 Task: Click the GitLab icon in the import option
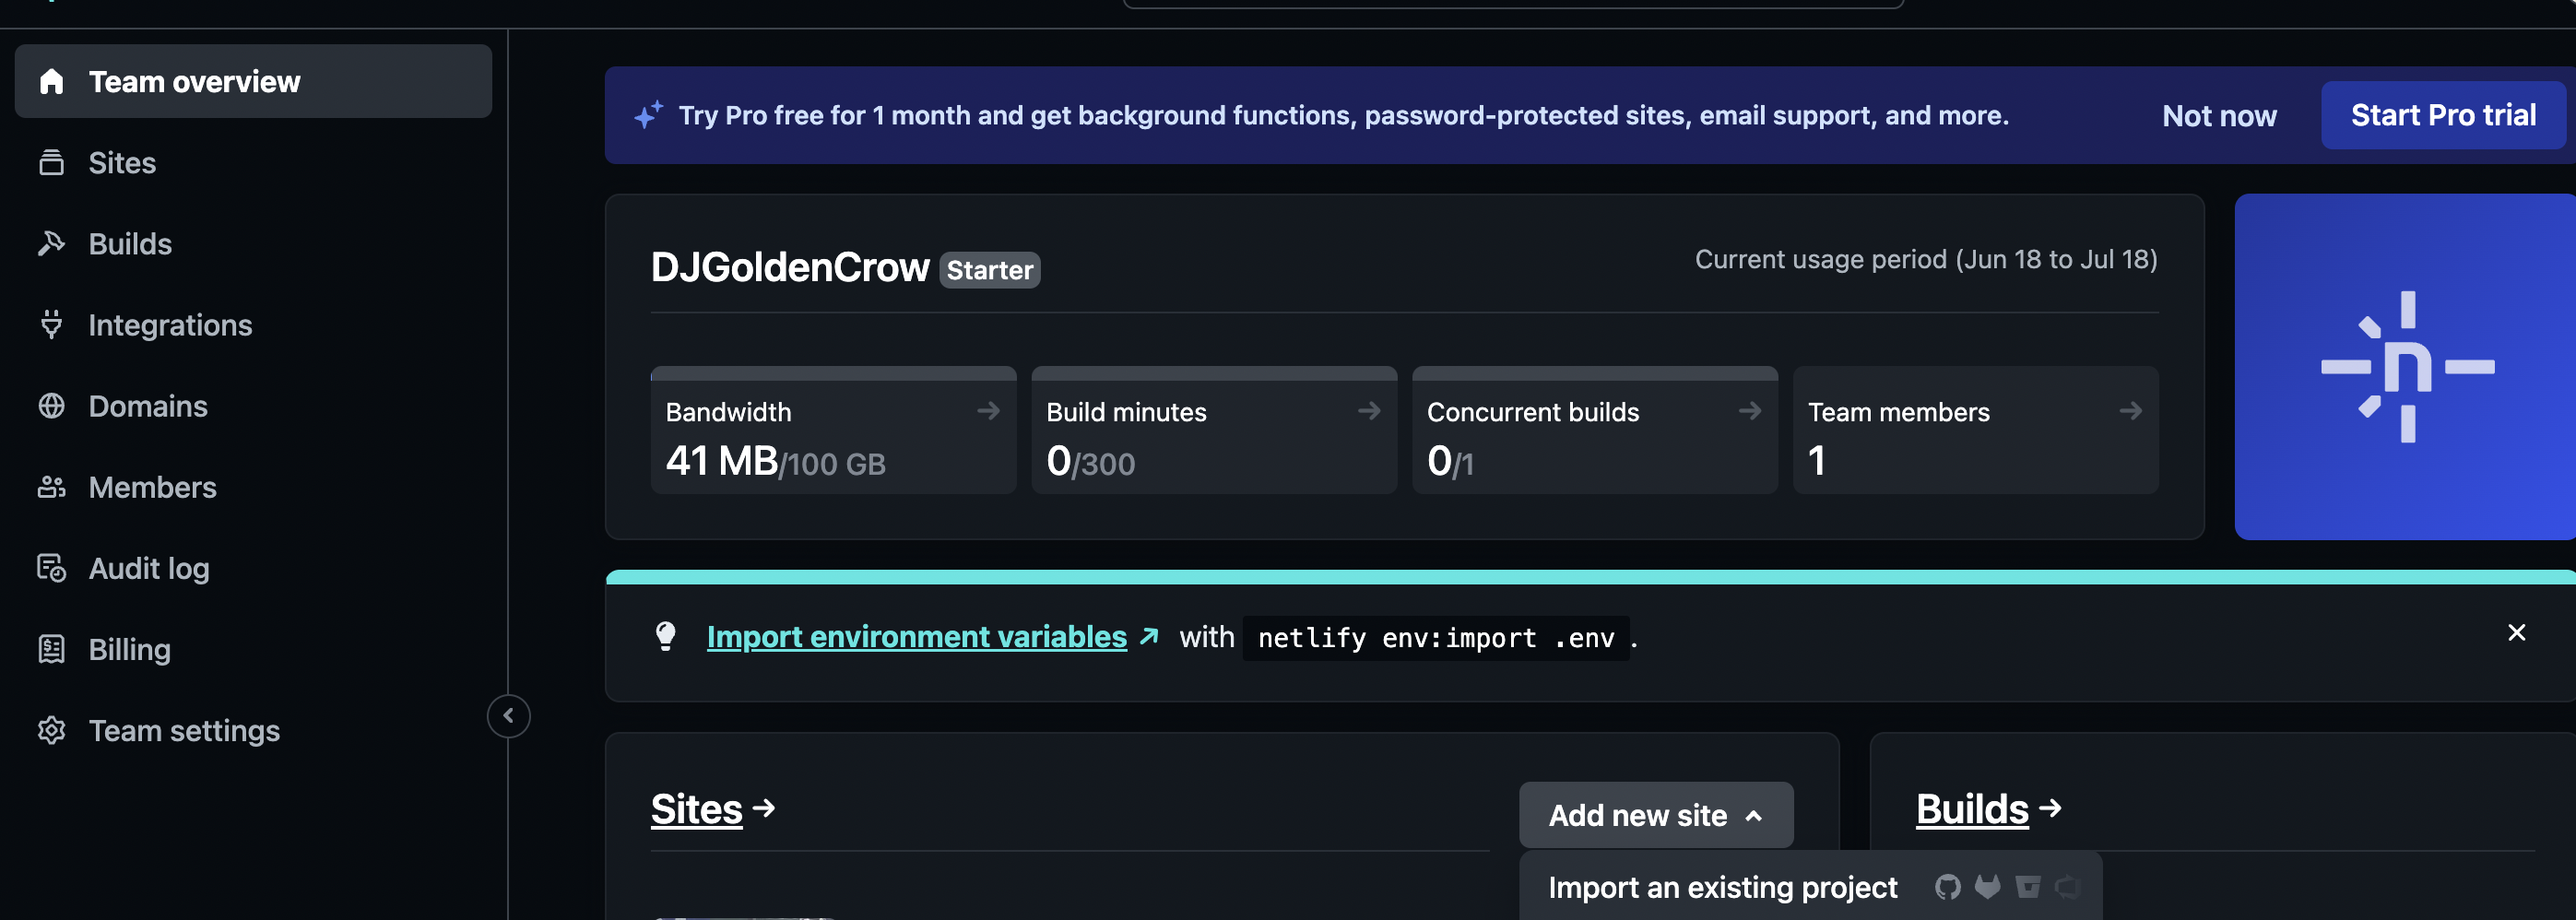click(1988, 887)
